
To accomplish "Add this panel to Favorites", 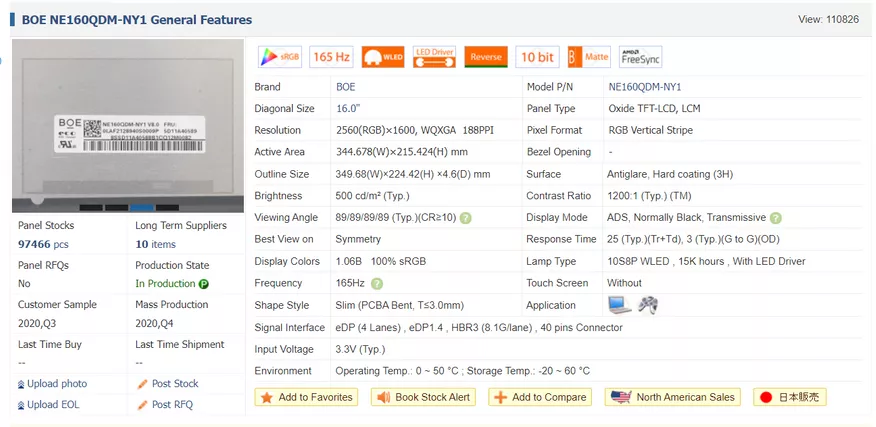I will 307,397.
